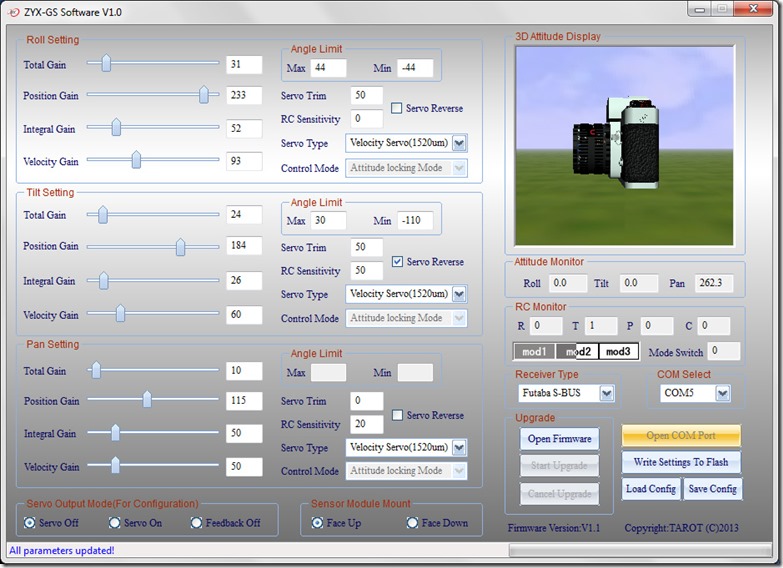
Task: Enable Servo Reverse in Roll Setting
Action: click(397, 108)
